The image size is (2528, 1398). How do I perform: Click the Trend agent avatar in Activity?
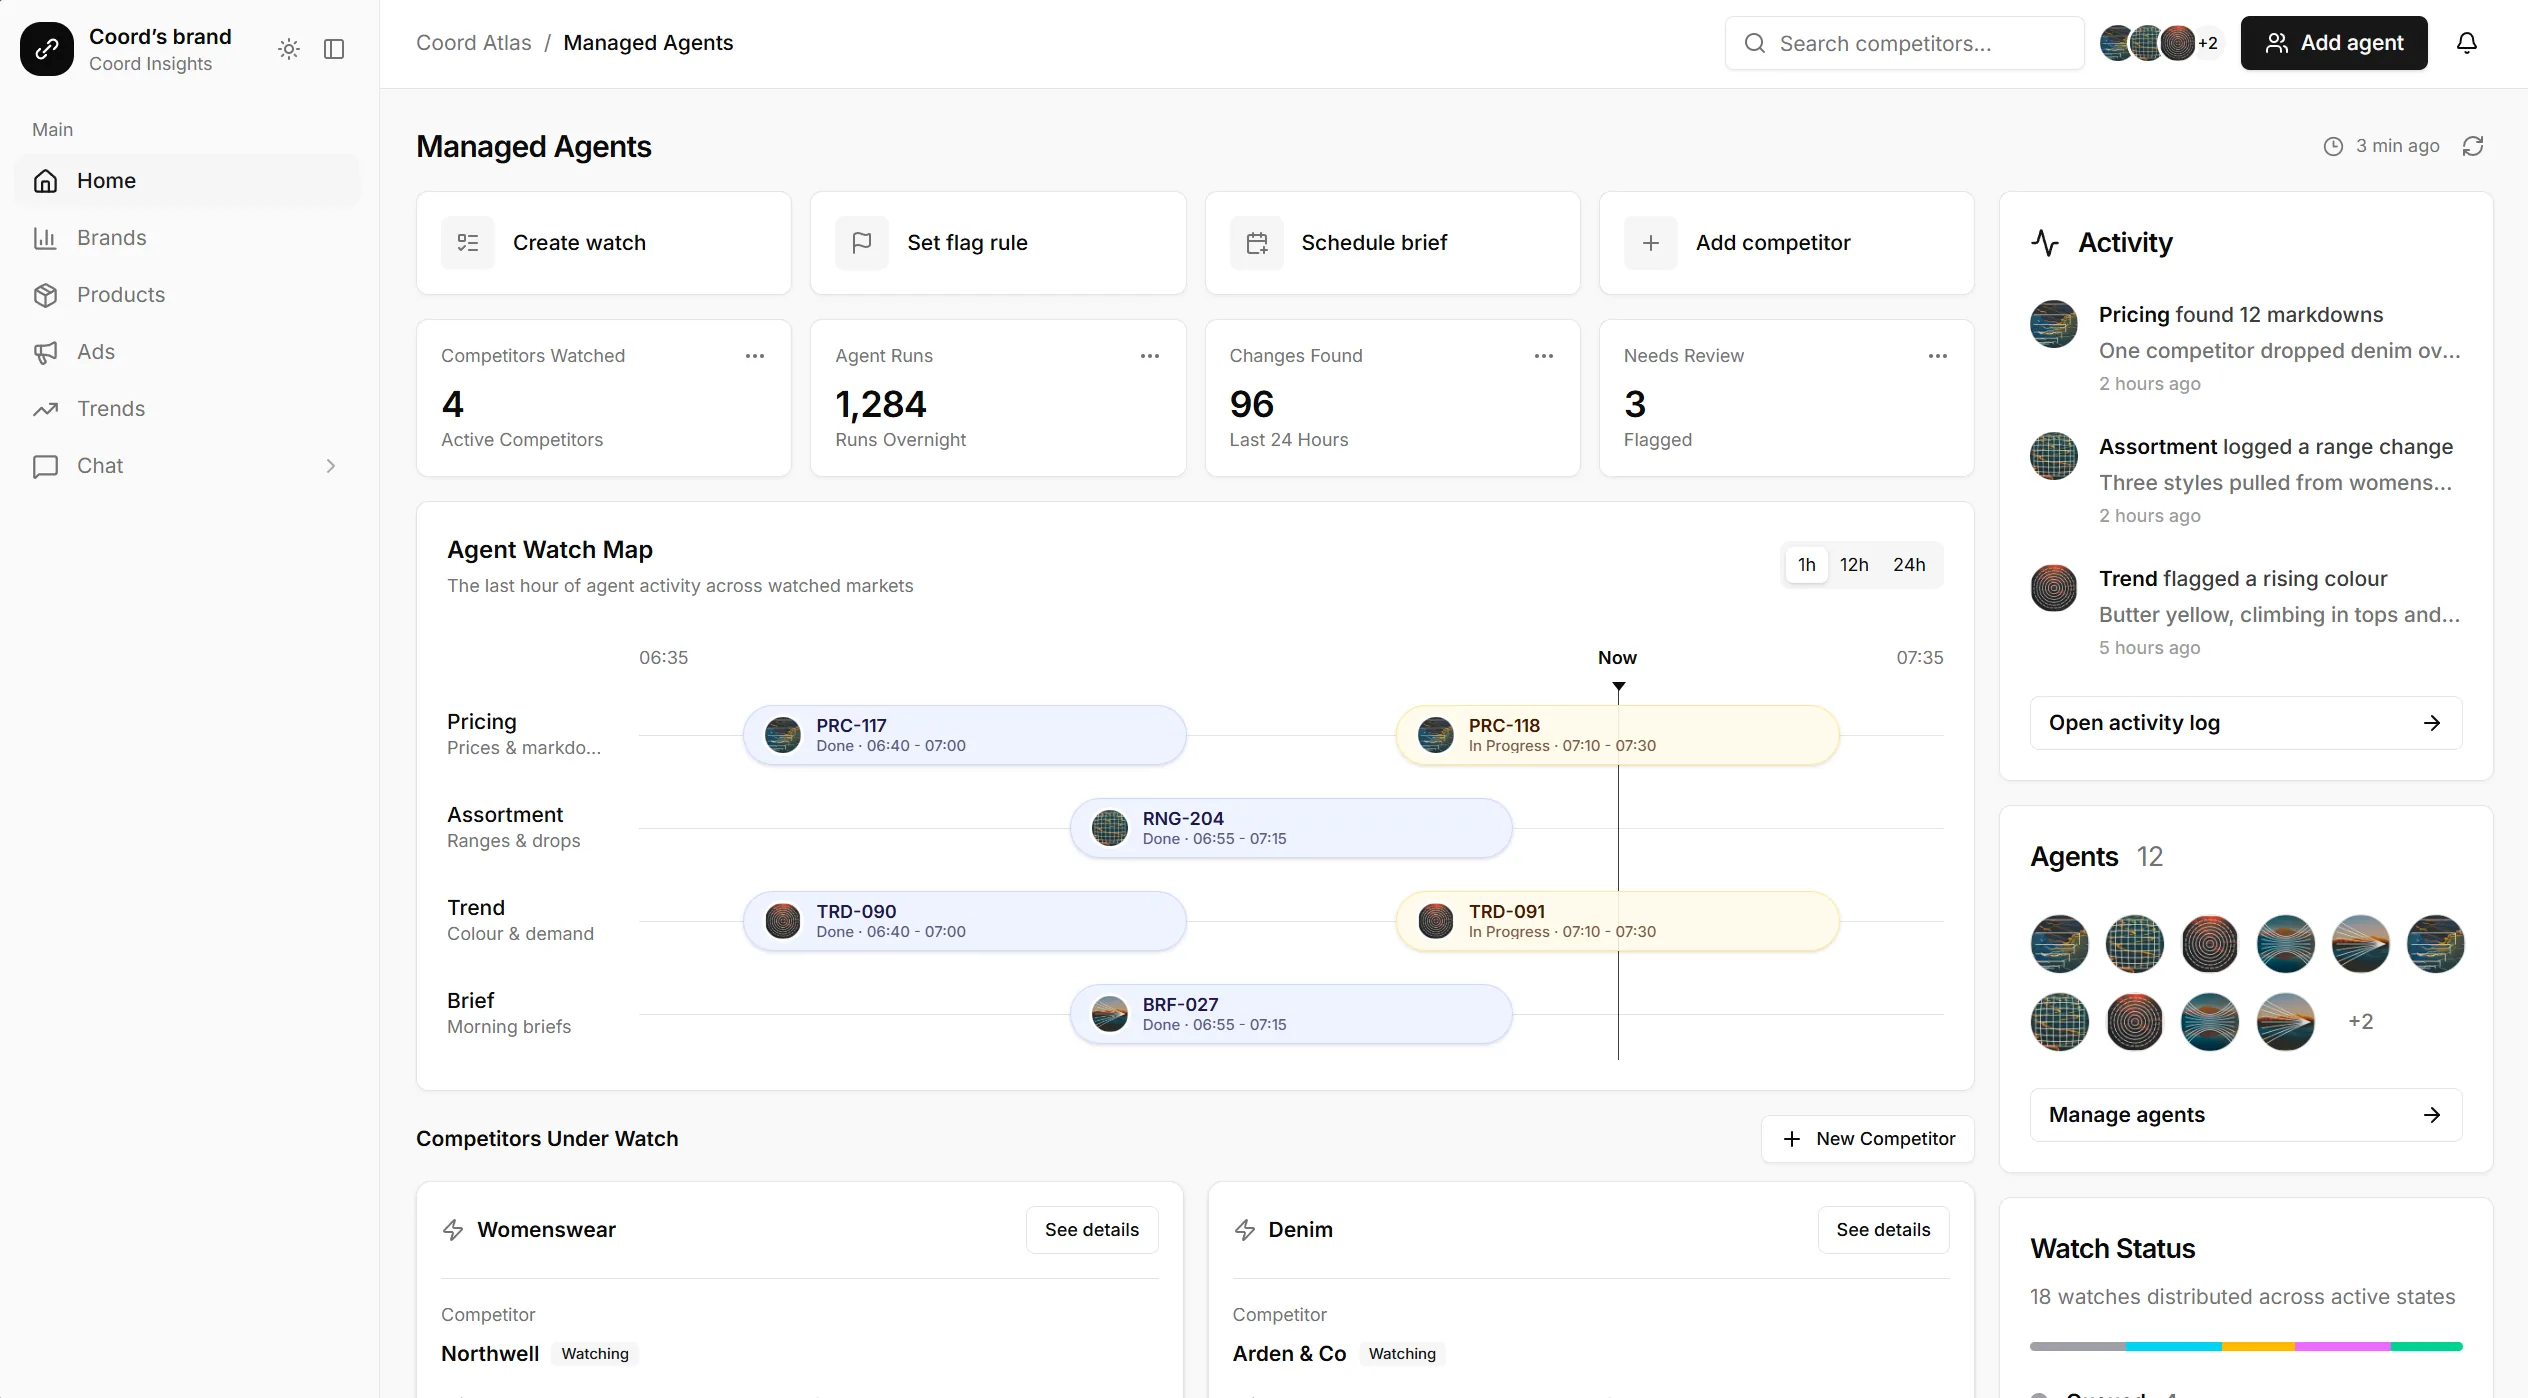coord(2054,588)
